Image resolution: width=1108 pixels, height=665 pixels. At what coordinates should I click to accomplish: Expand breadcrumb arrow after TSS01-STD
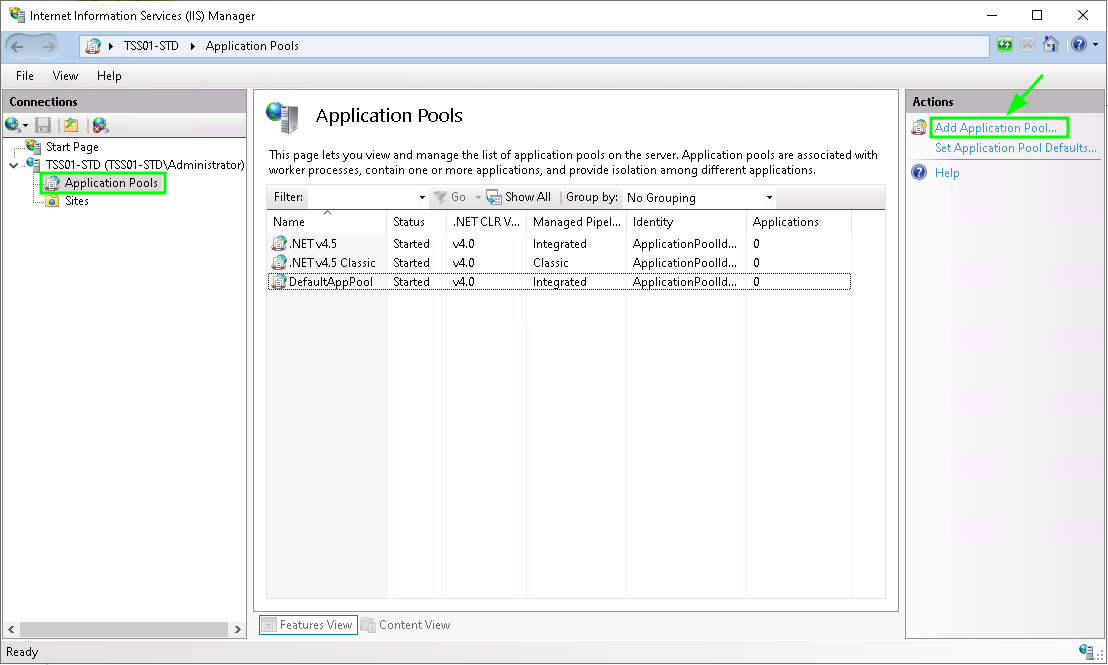coord(192,46)
